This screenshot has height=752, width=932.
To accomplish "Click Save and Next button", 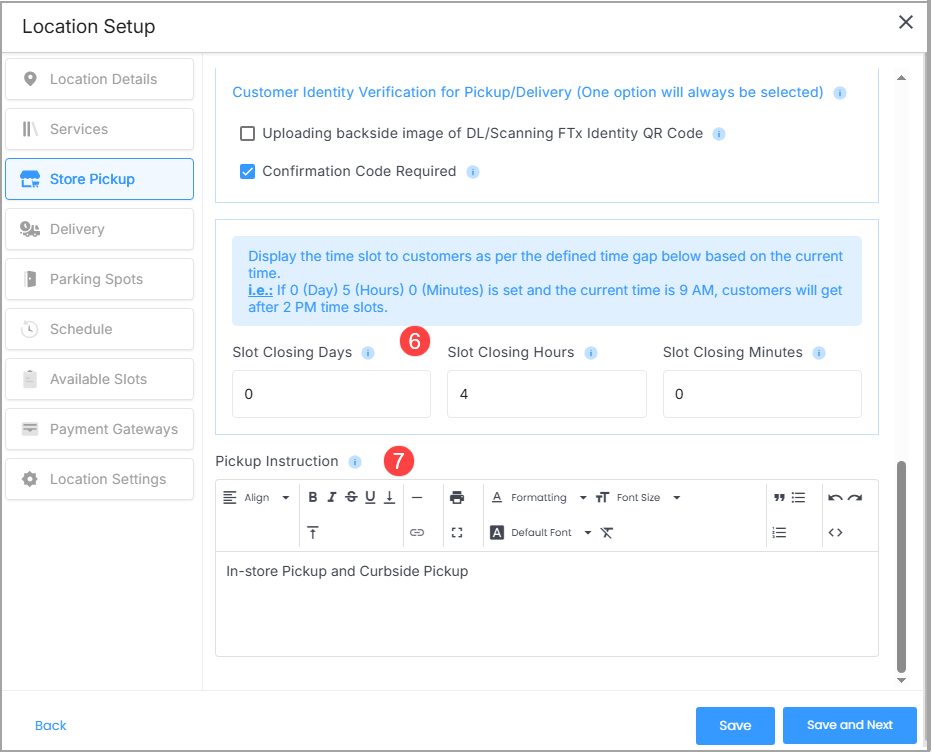I will (849, 725).
